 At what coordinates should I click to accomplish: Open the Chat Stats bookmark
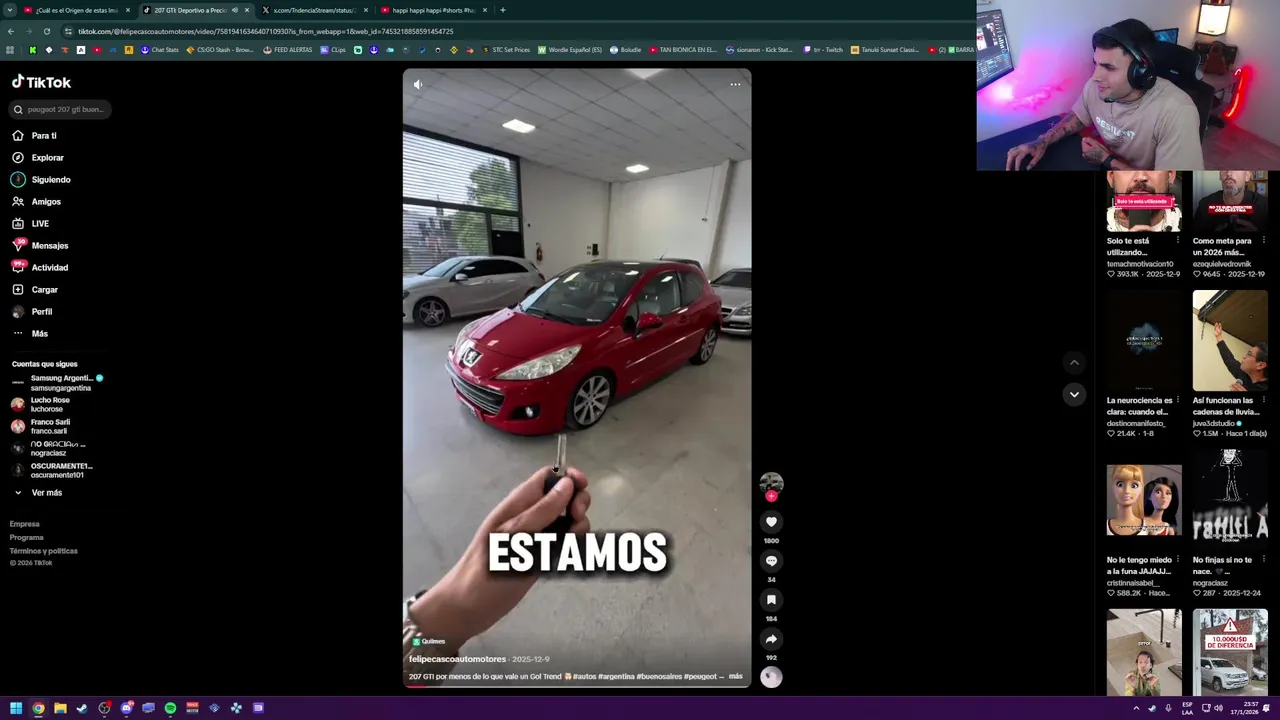click(x=159, y=50)
